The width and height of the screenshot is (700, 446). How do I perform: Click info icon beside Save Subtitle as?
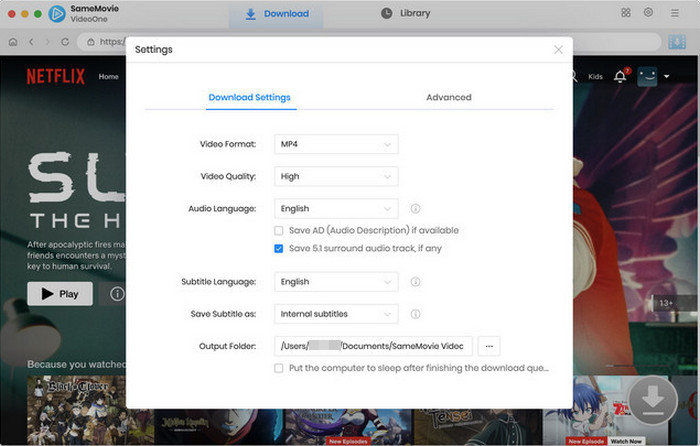click(415, 313)
